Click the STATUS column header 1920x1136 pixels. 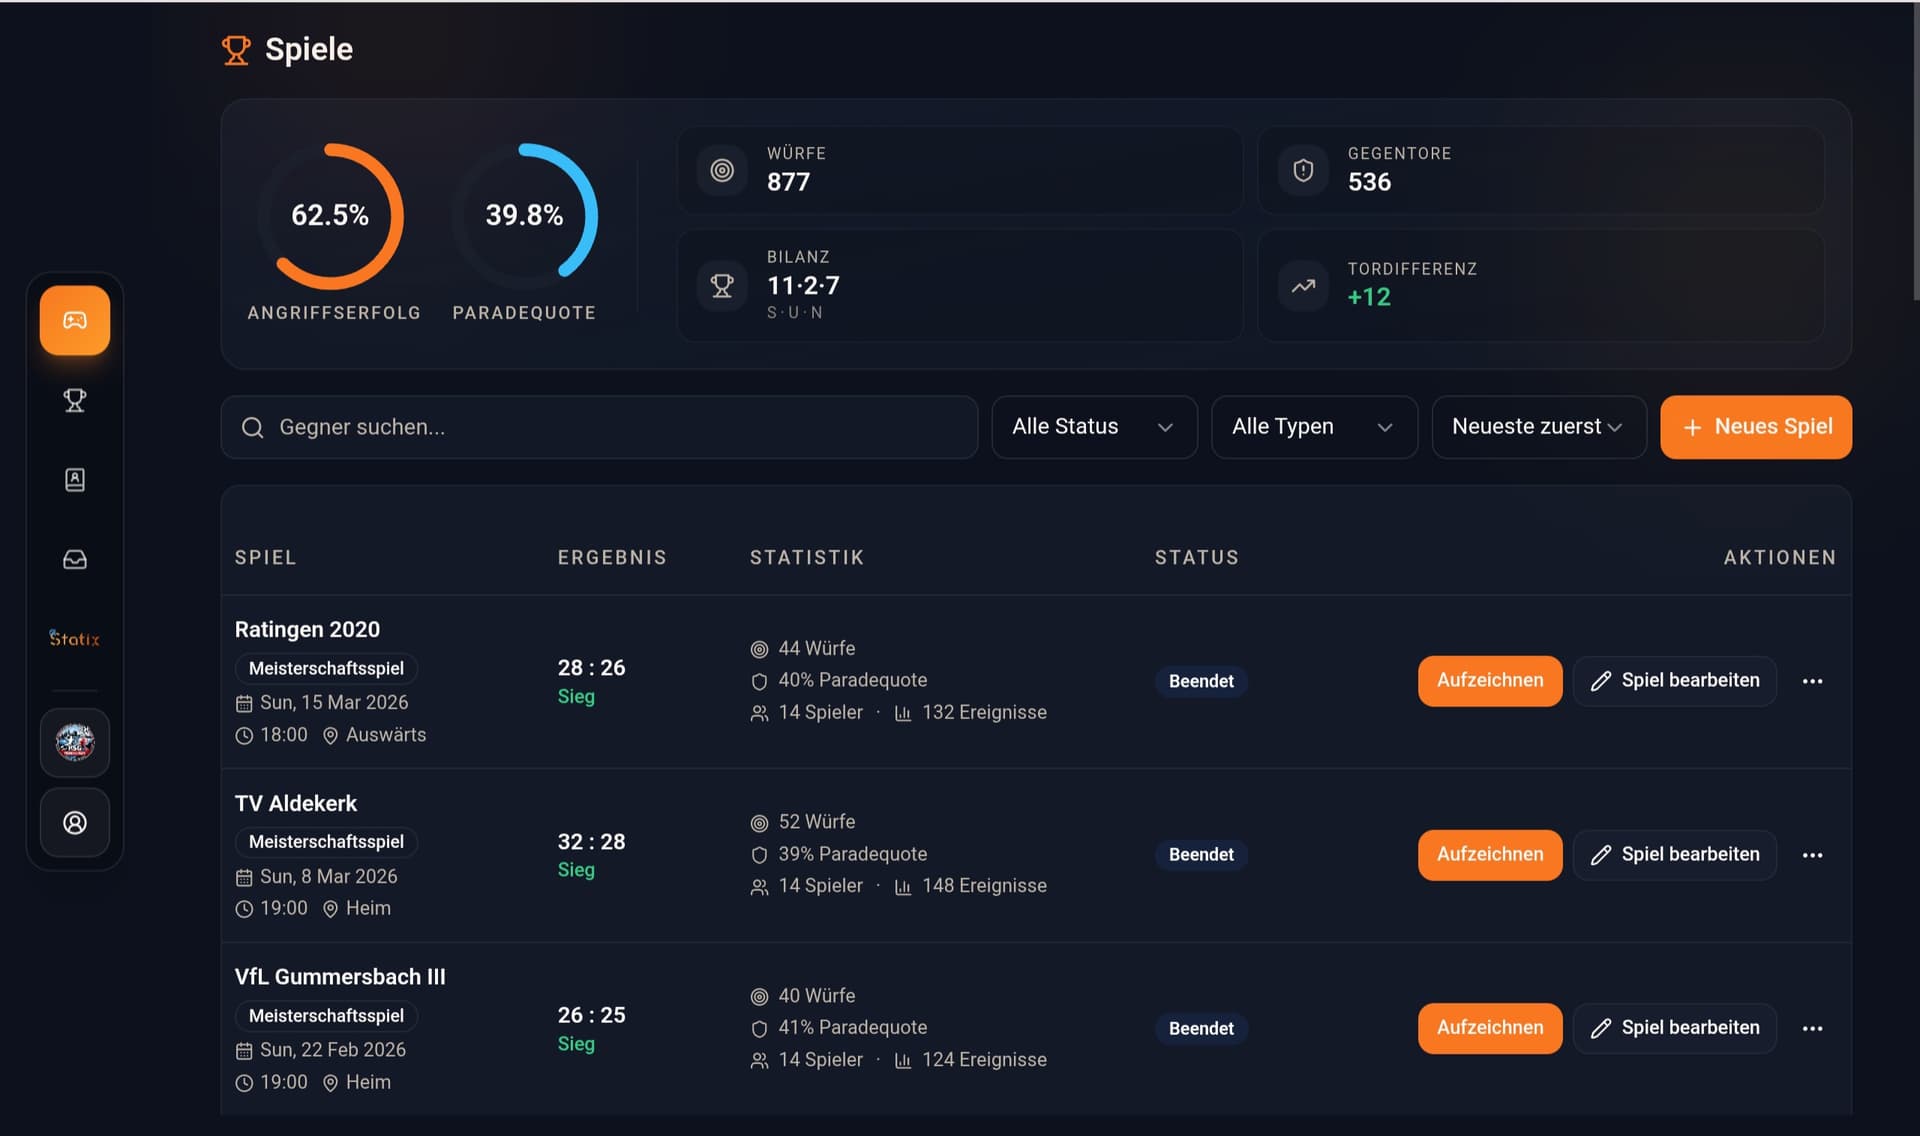pos(1197,558)
